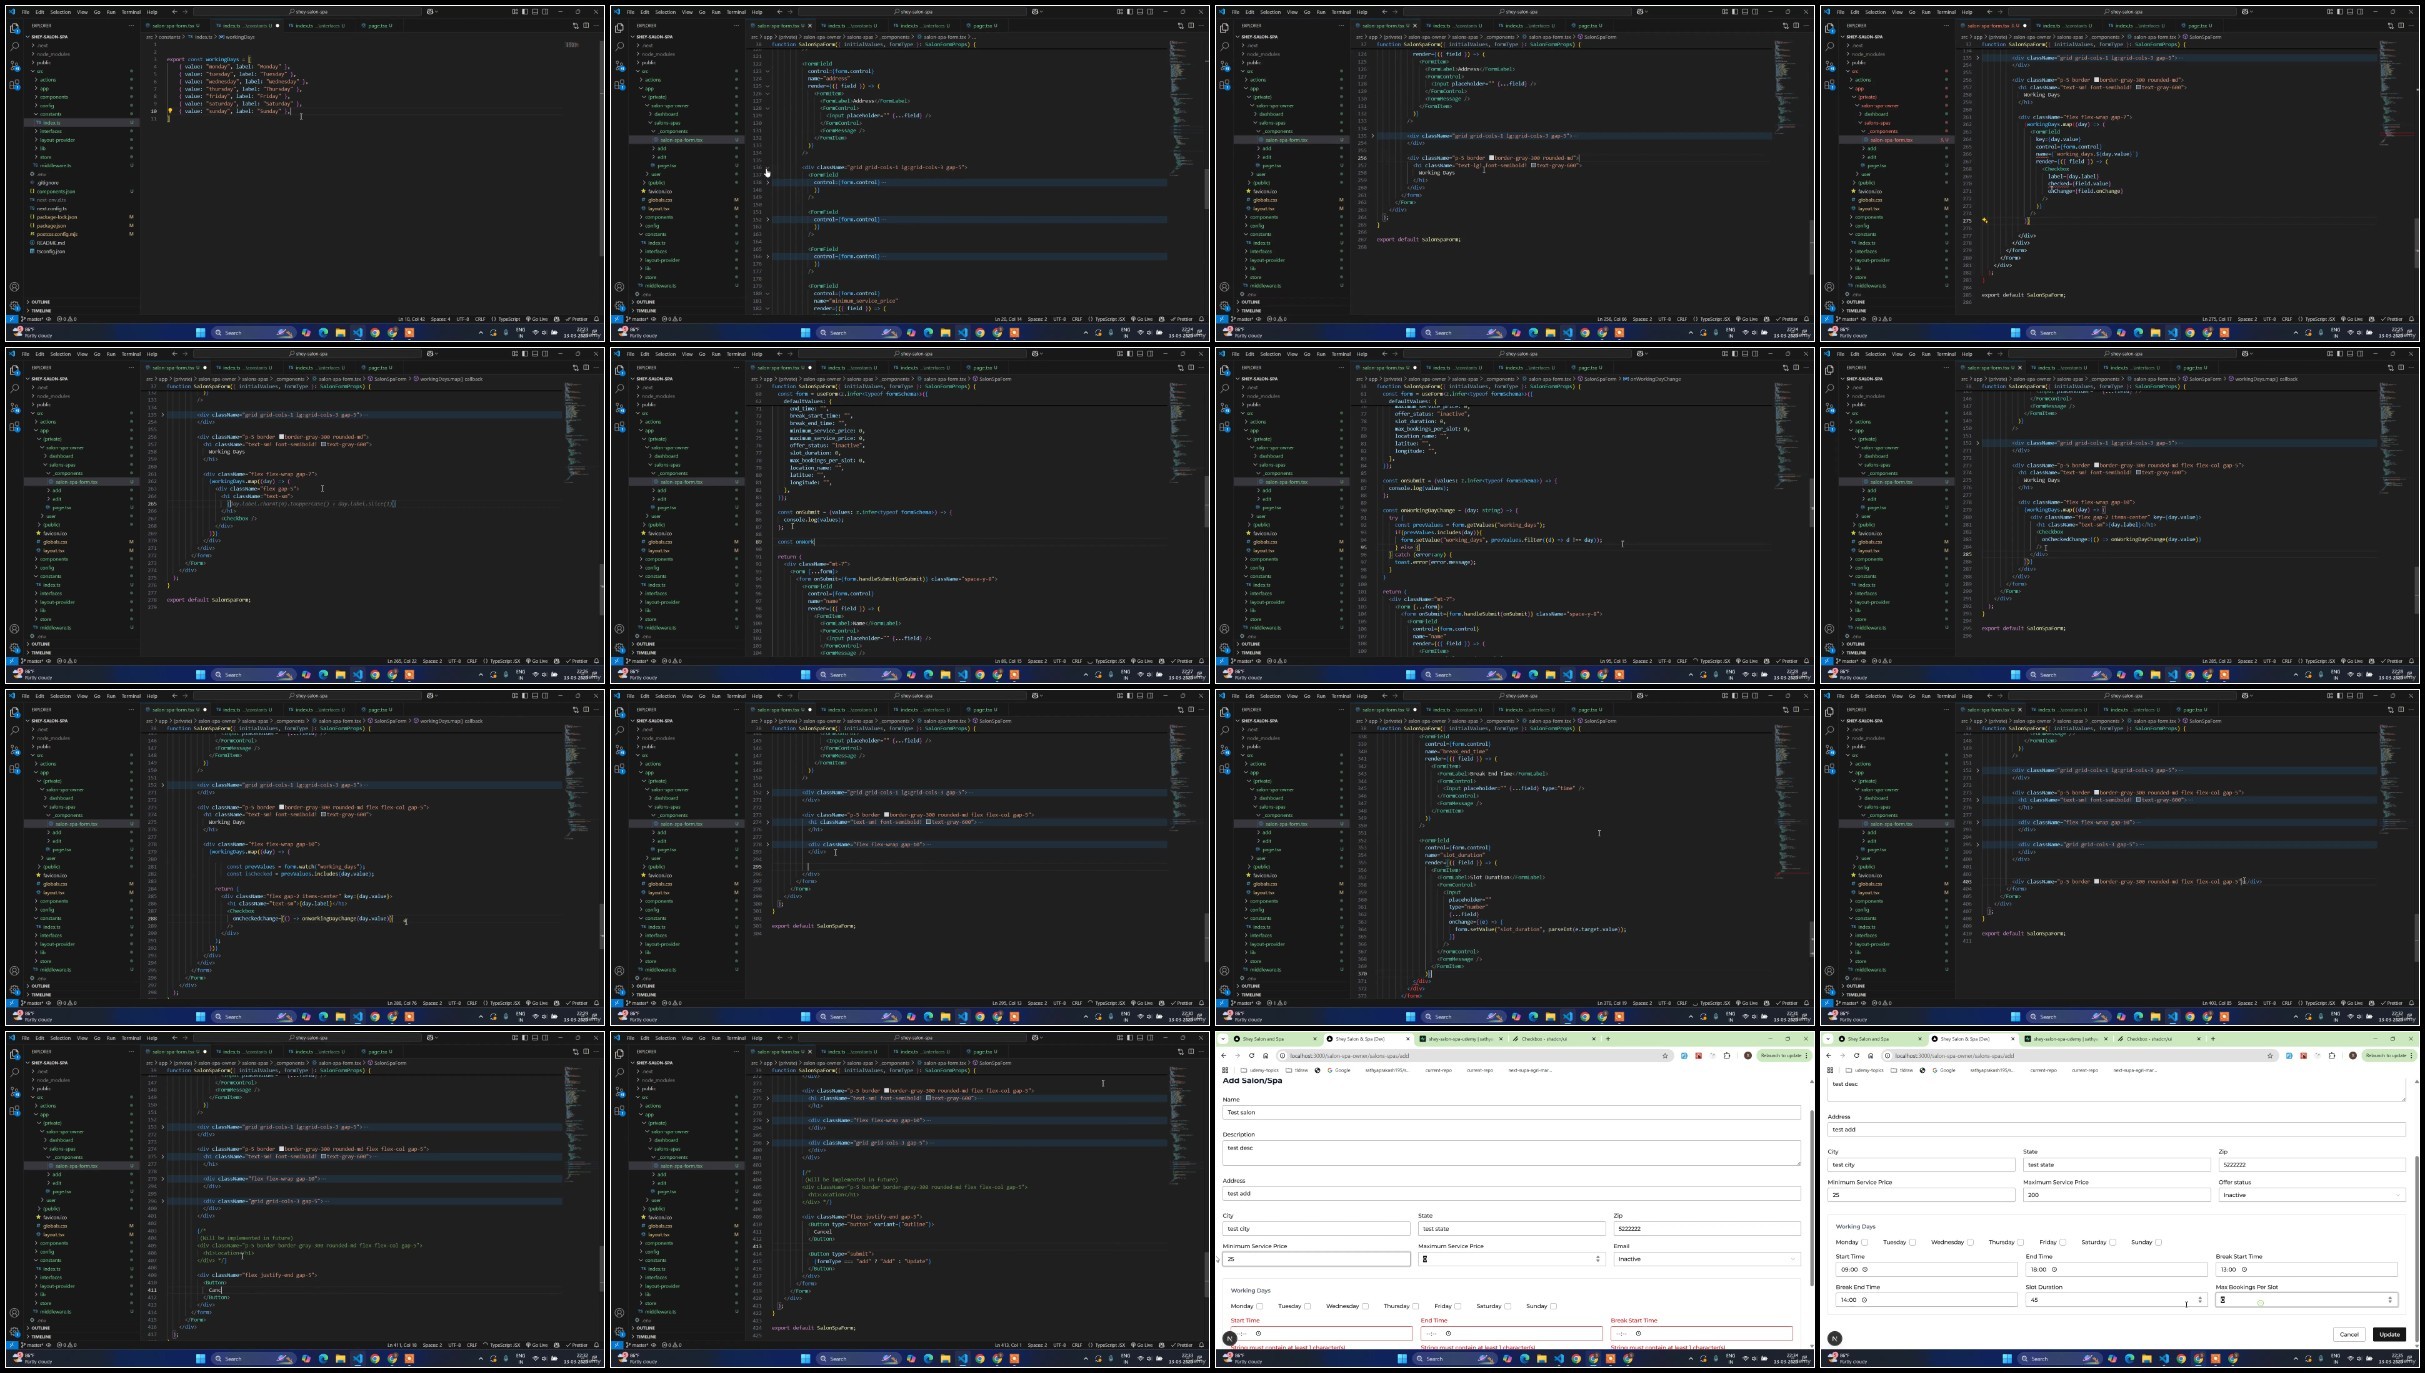The height and width of the screenshot is (1373, 2425).
Task: Click Address field "test add" in Update-button frame
Action: pyautogui.click(x=2116, y=1129)
